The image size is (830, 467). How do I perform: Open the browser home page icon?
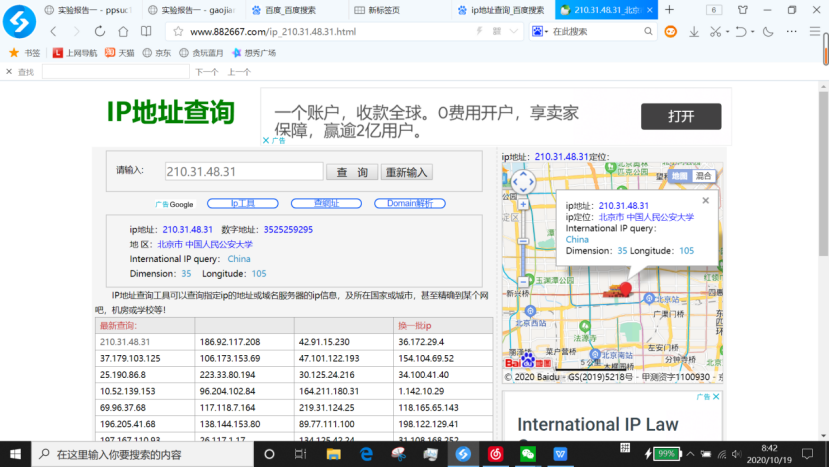123,32
